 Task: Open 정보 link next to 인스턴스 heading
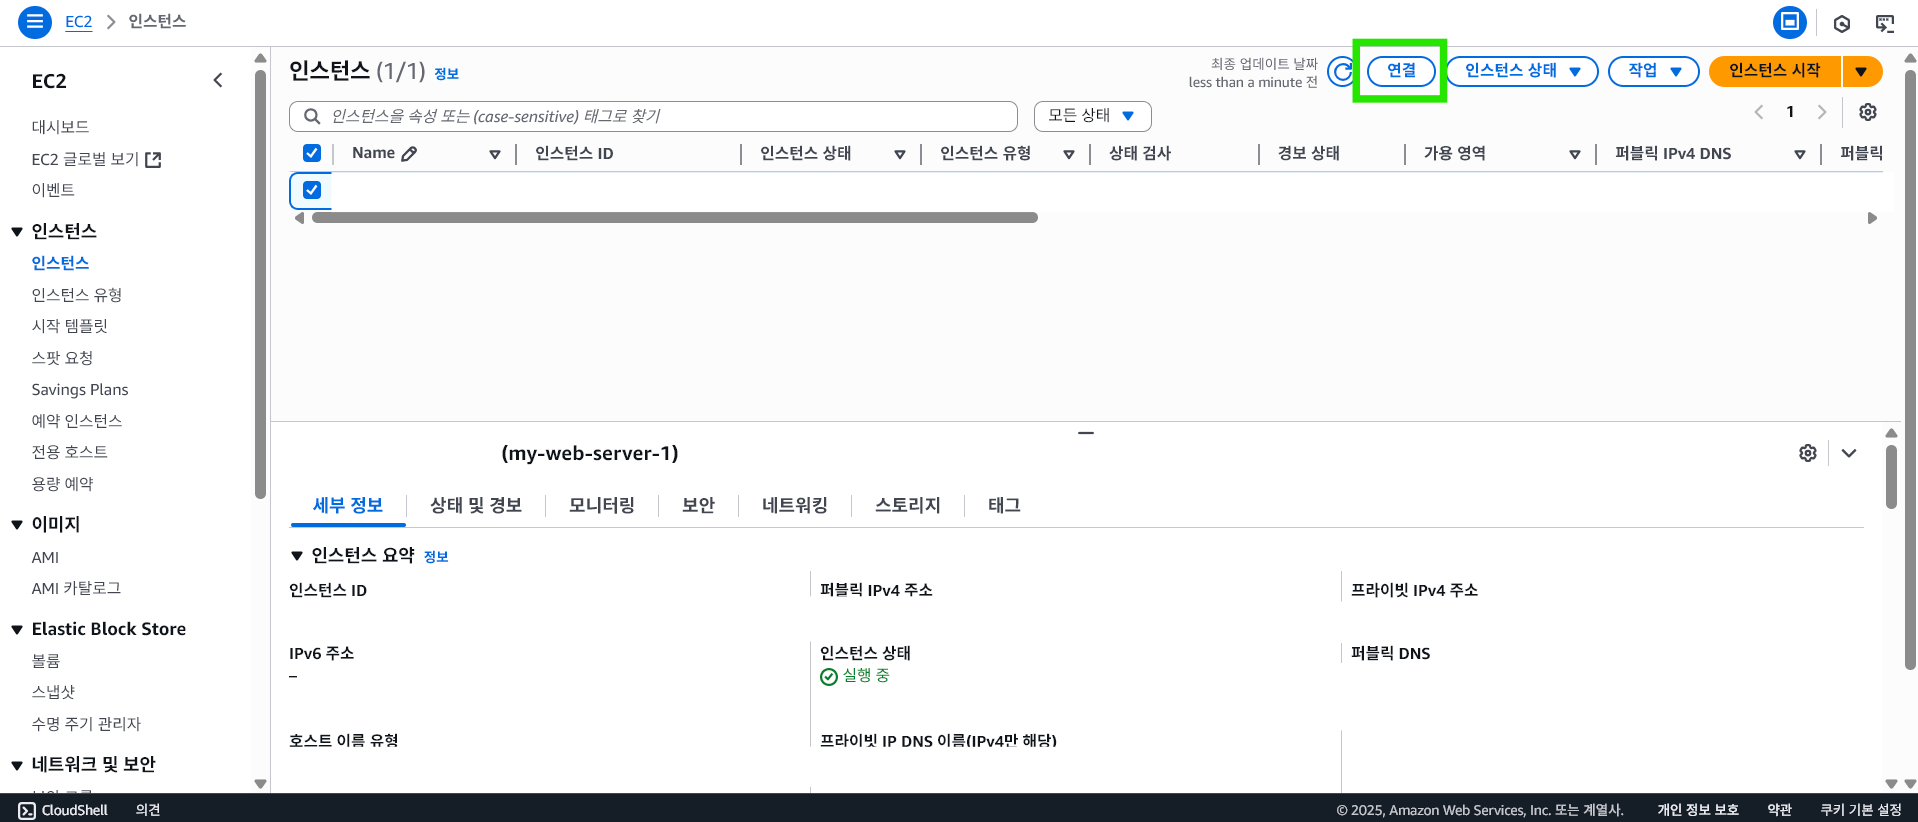[x=446, y=74]
